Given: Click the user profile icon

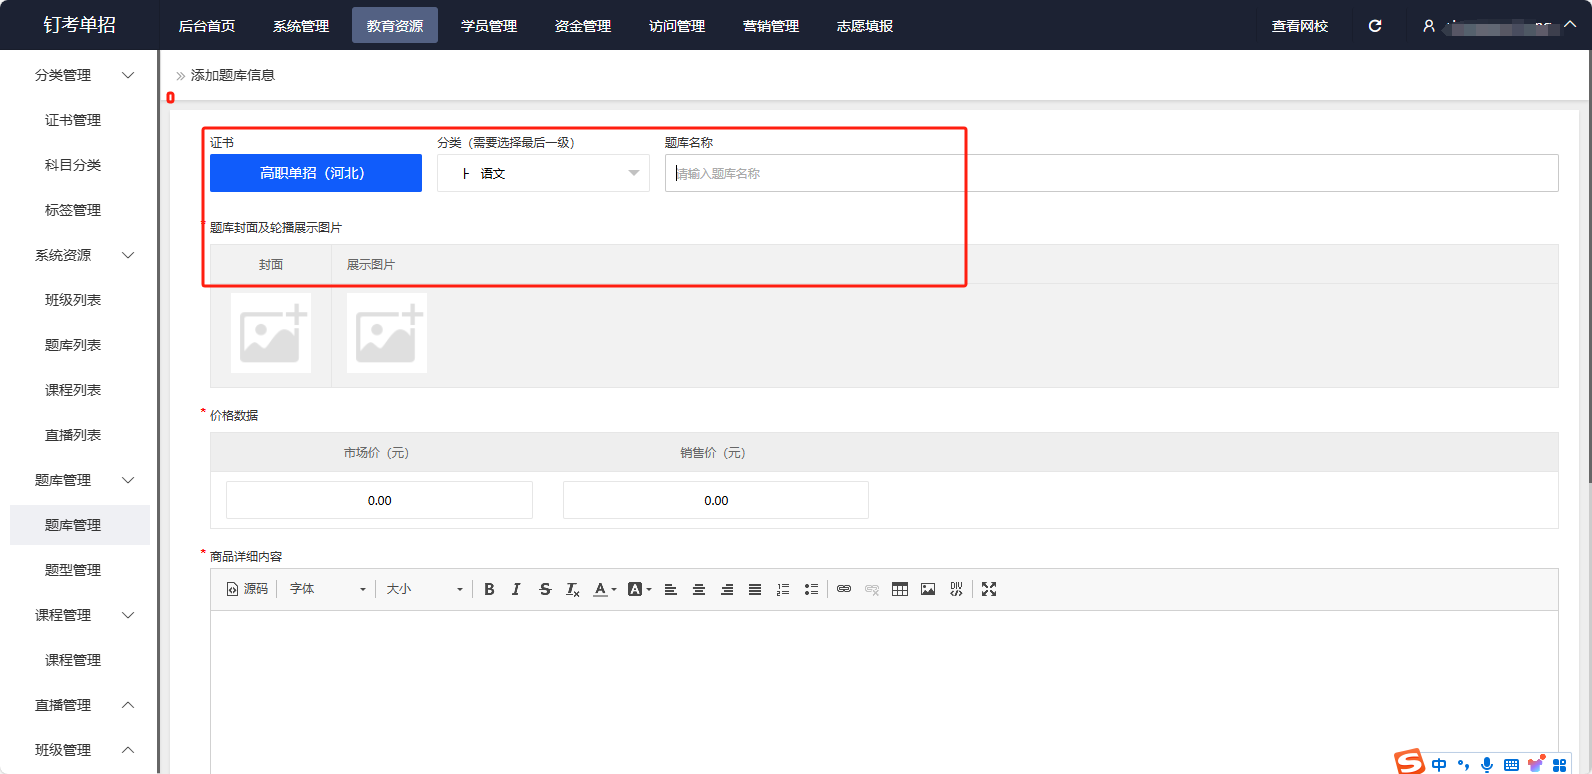Looking at the screenshot, I should point(1429,26).
